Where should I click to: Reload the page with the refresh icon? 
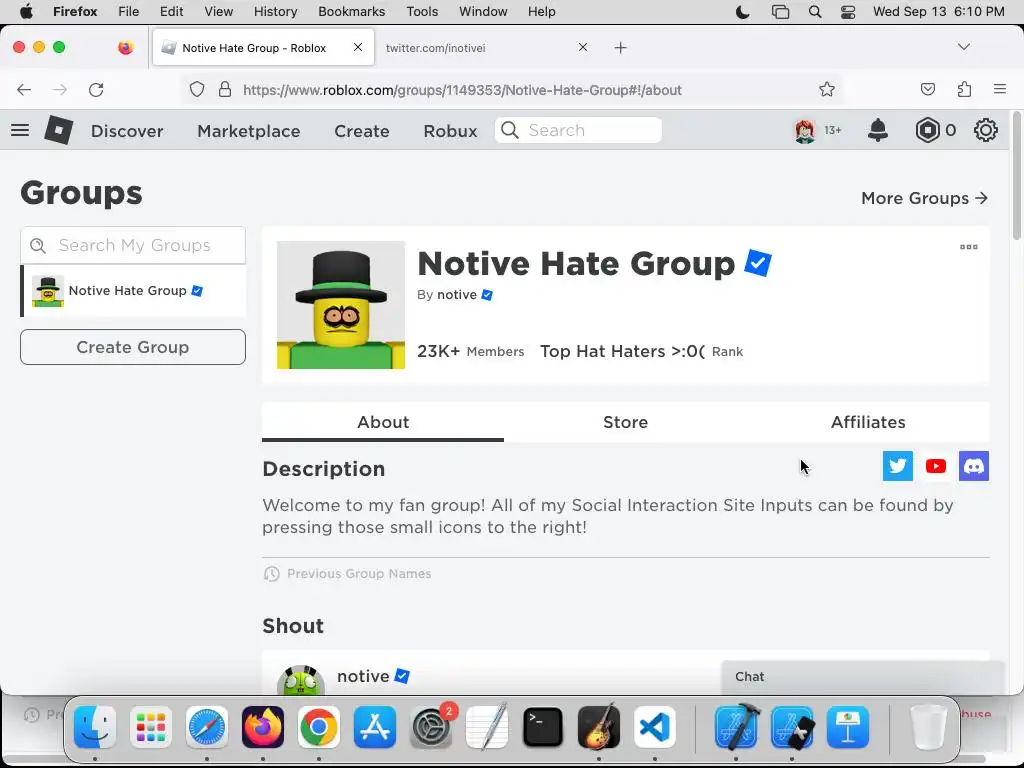pos(97,89)
